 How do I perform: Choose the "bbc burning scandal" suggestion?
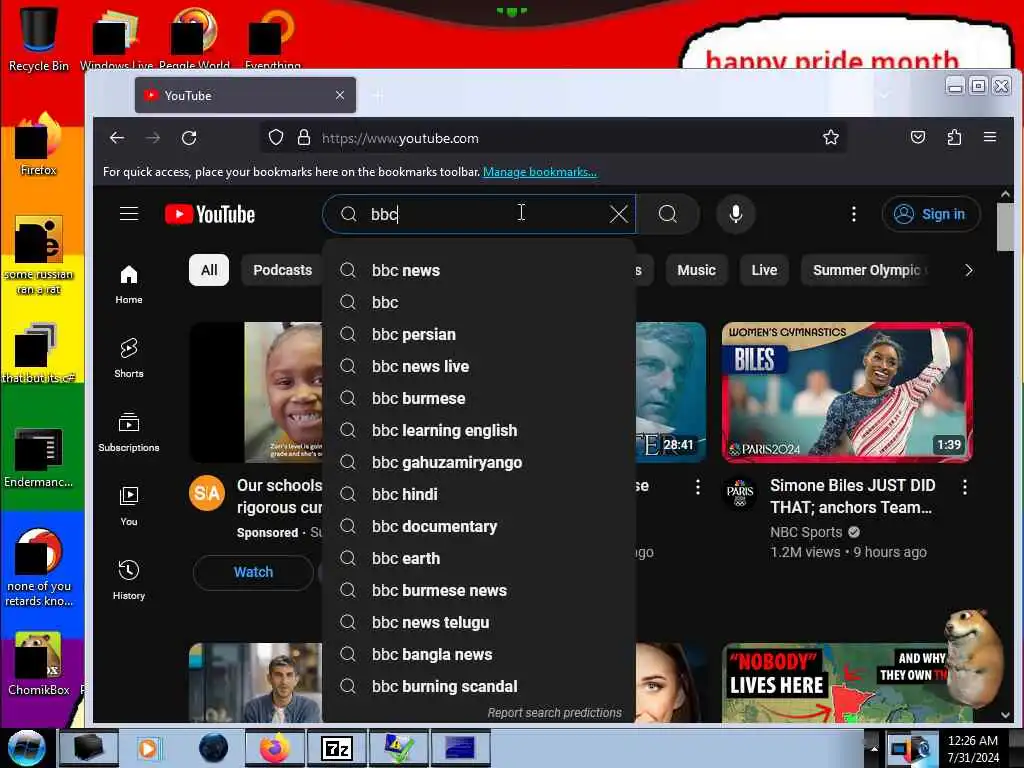(x=479, y=686)
